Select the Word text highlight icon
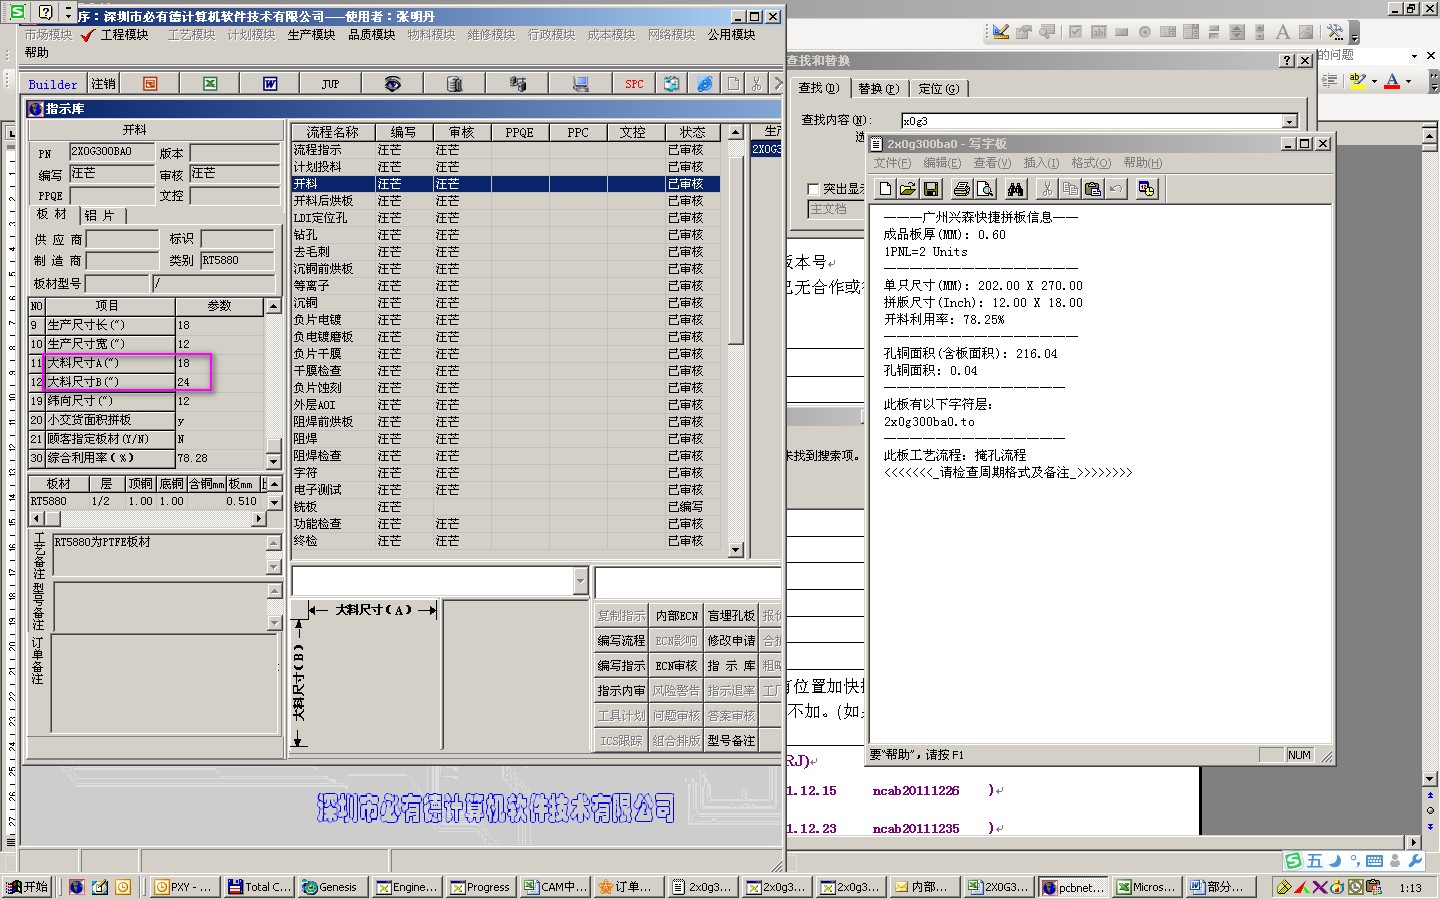The image size is (1440, 900). [x=1357, y=81]
